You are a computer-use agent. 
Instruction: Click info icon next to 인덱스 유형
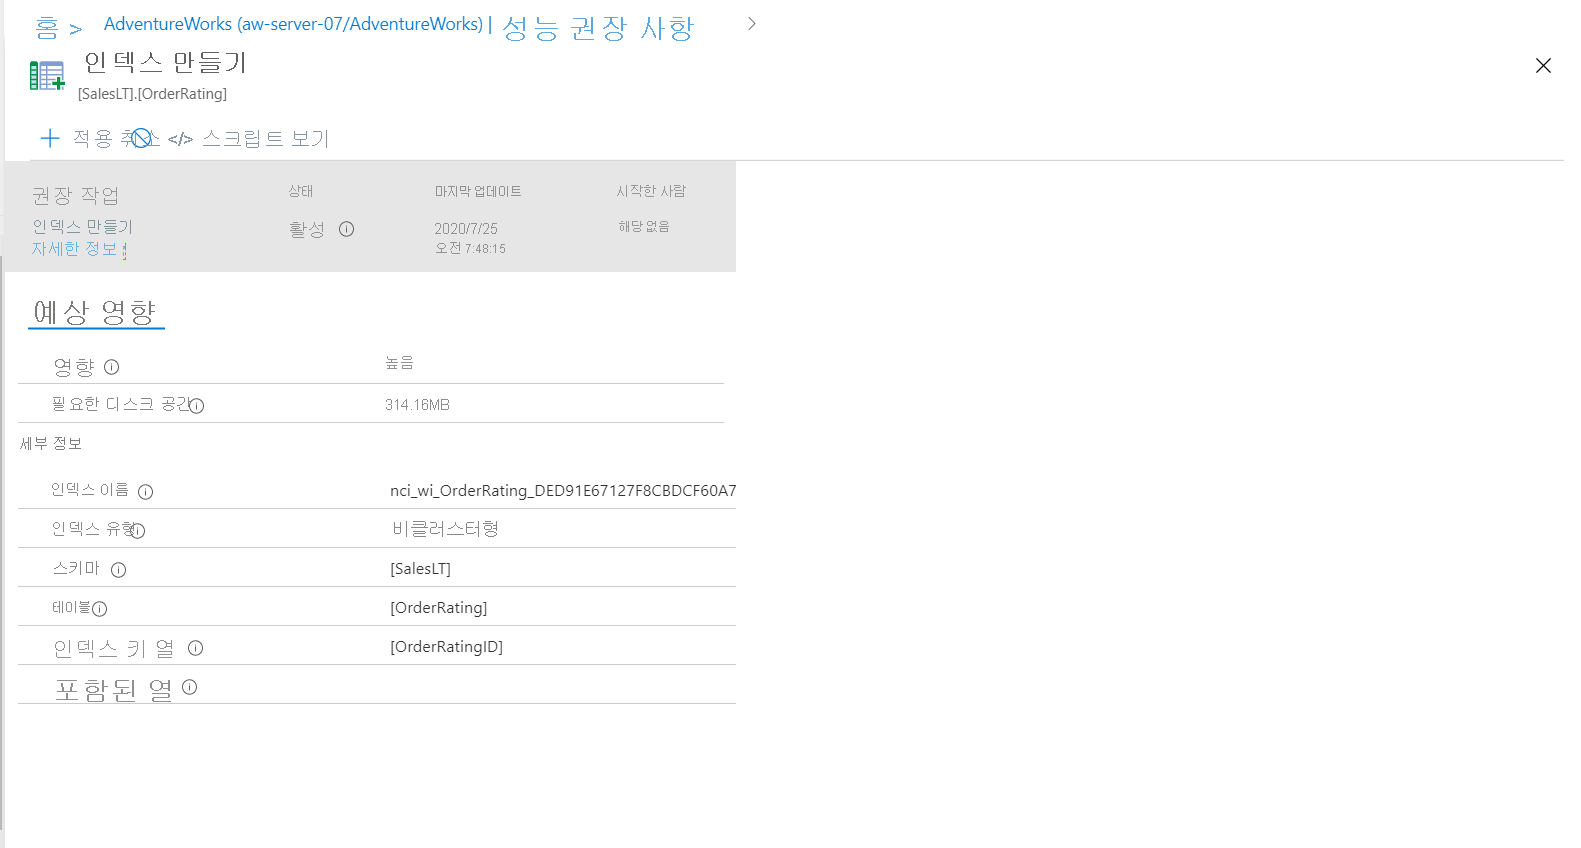pyautogui.click(x=138, y=531)
